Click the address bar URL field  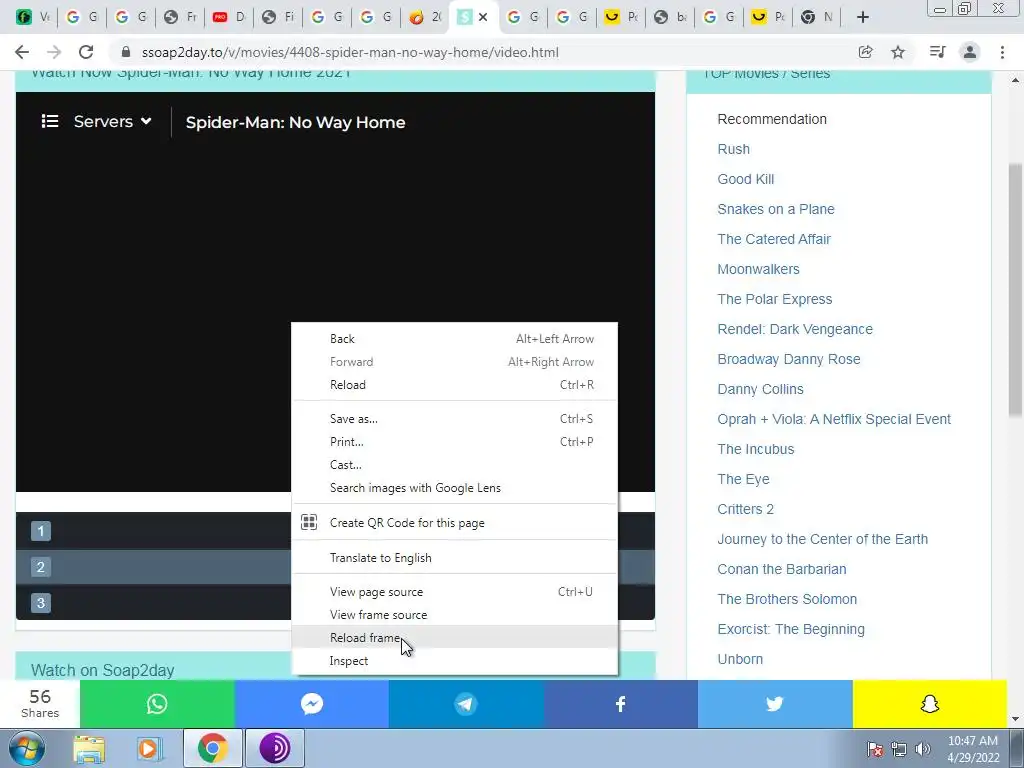481,52
